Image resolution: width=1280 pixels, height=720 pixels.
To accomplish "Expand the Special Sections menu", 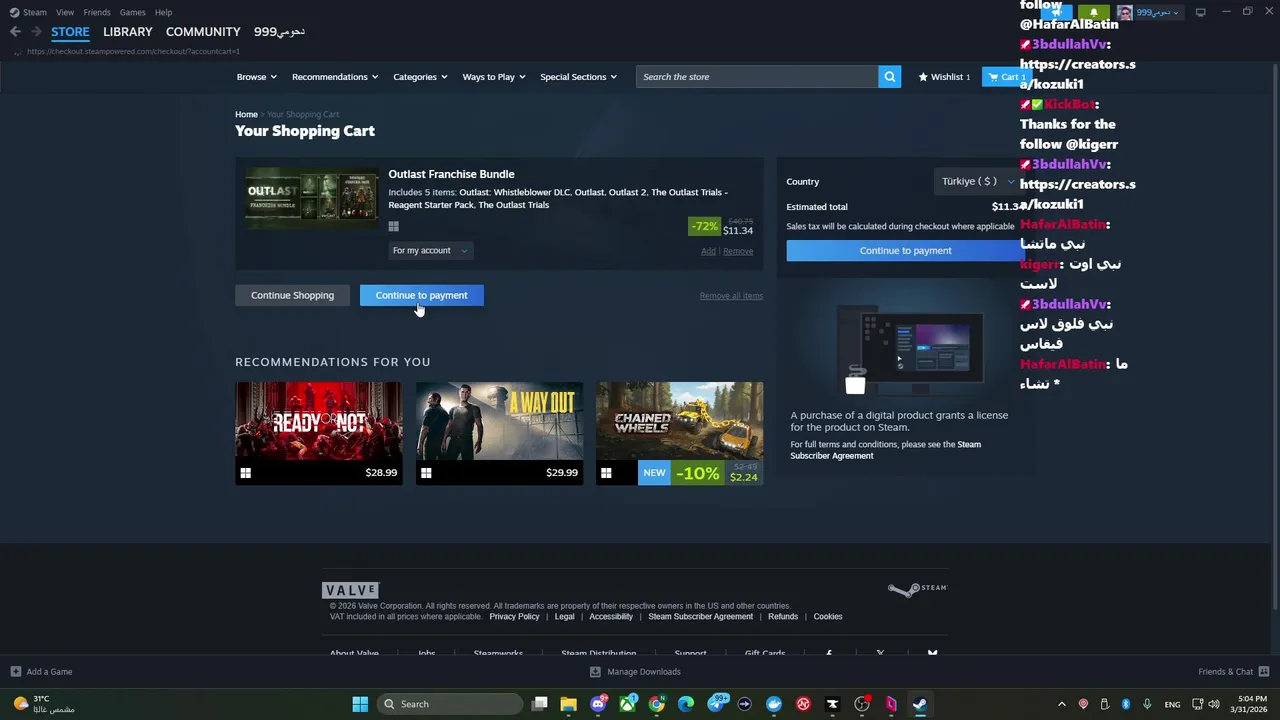I will pyautogui.click(x=578, y=77).
